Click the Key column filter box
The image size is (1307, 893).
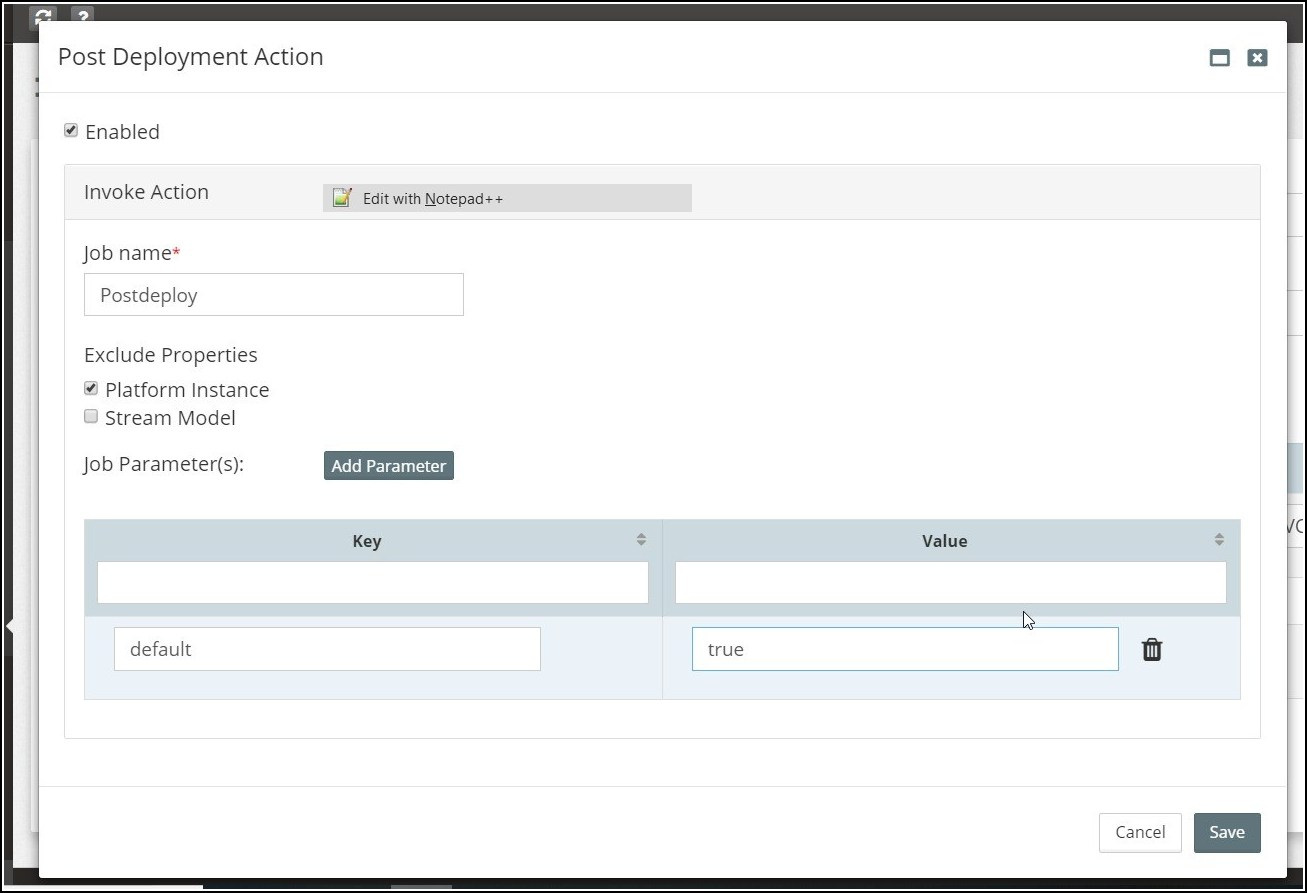[x=372, y=582]
